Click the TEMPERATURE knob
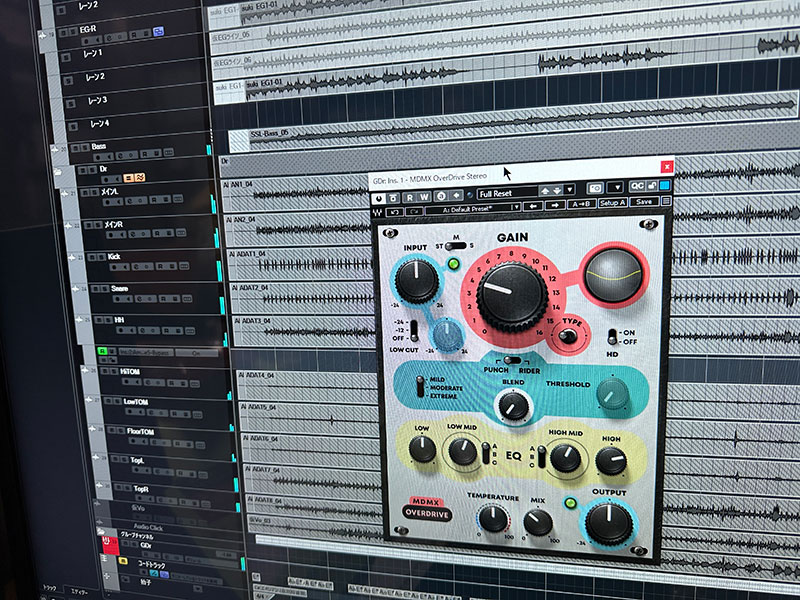 493,518
